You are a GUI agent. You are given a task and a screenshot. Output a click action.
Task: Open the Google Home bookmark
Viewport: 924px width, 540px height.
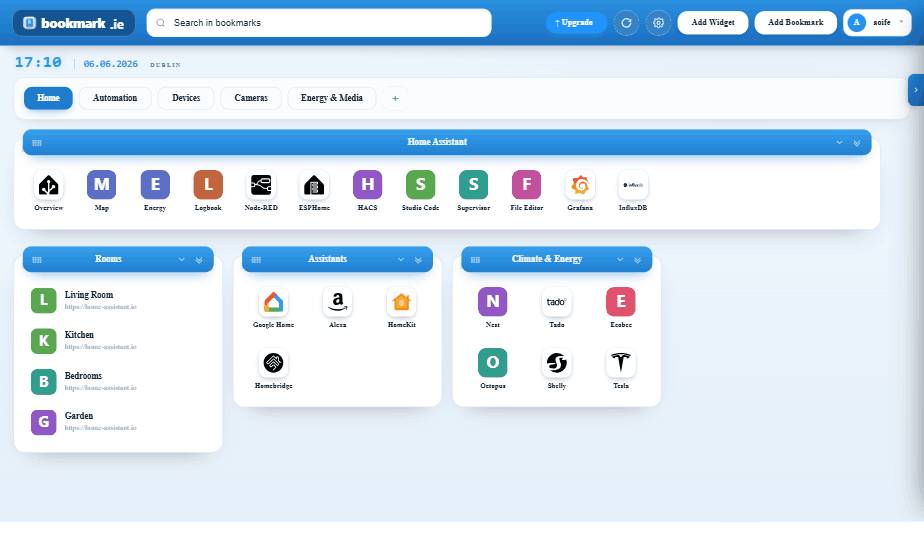pos(273,302)
